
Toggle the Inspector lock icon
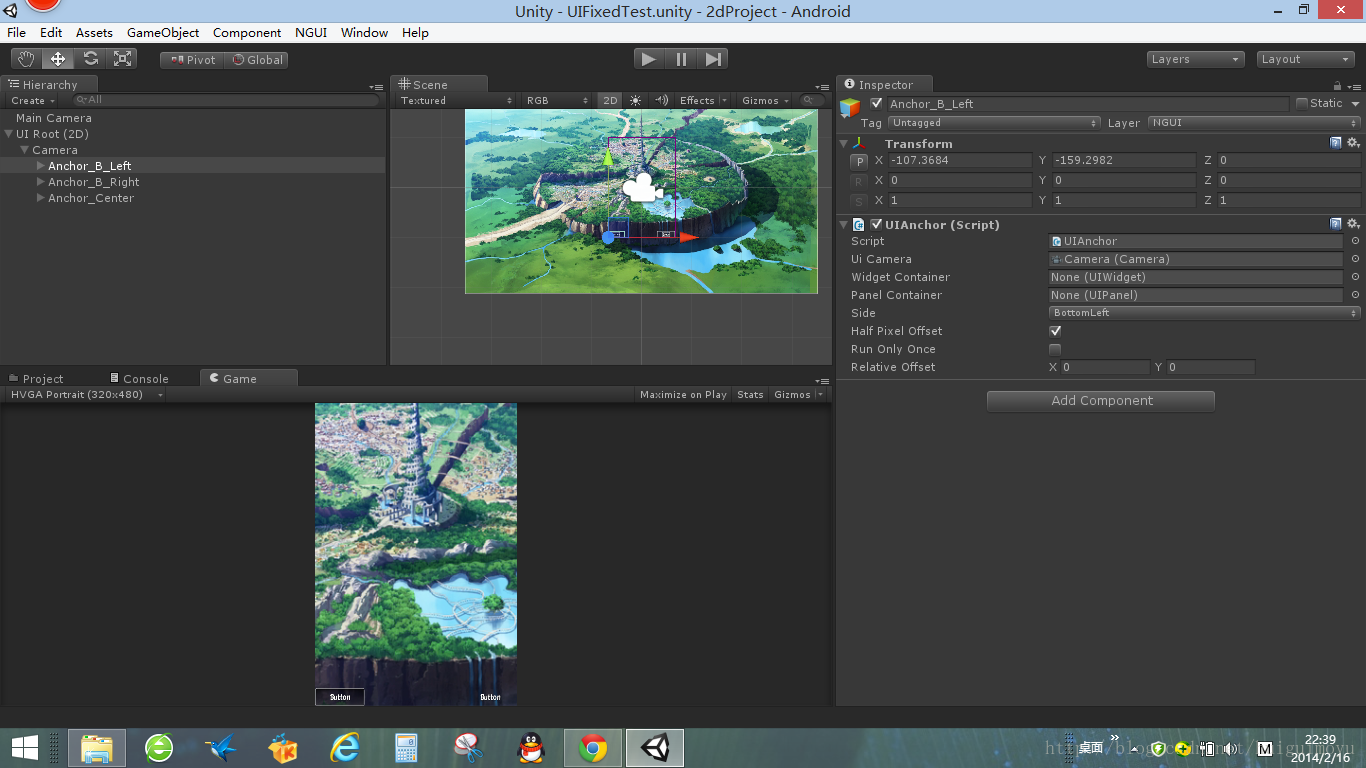pos(1337,86)
